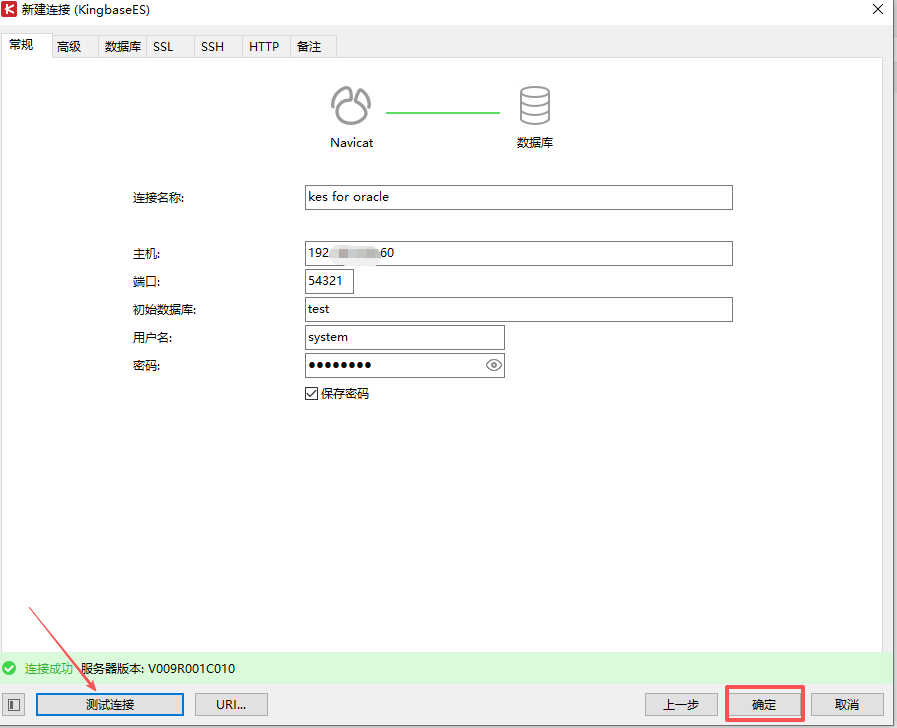Image resolution: width=897 pixels, height=728 pixels.
Task: Click the 数据库 caption under cylinder icon
Action: click(x=535, y=142)
